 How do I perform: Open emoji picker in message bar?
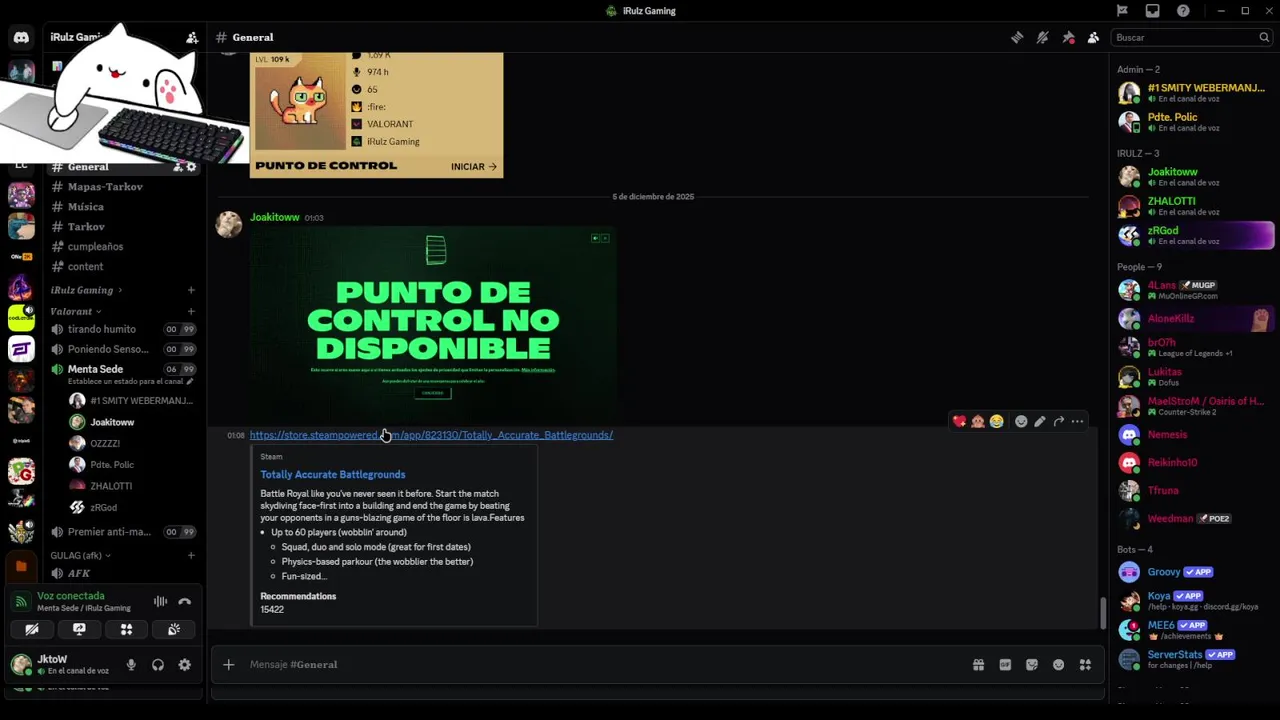click(1058, 665)
